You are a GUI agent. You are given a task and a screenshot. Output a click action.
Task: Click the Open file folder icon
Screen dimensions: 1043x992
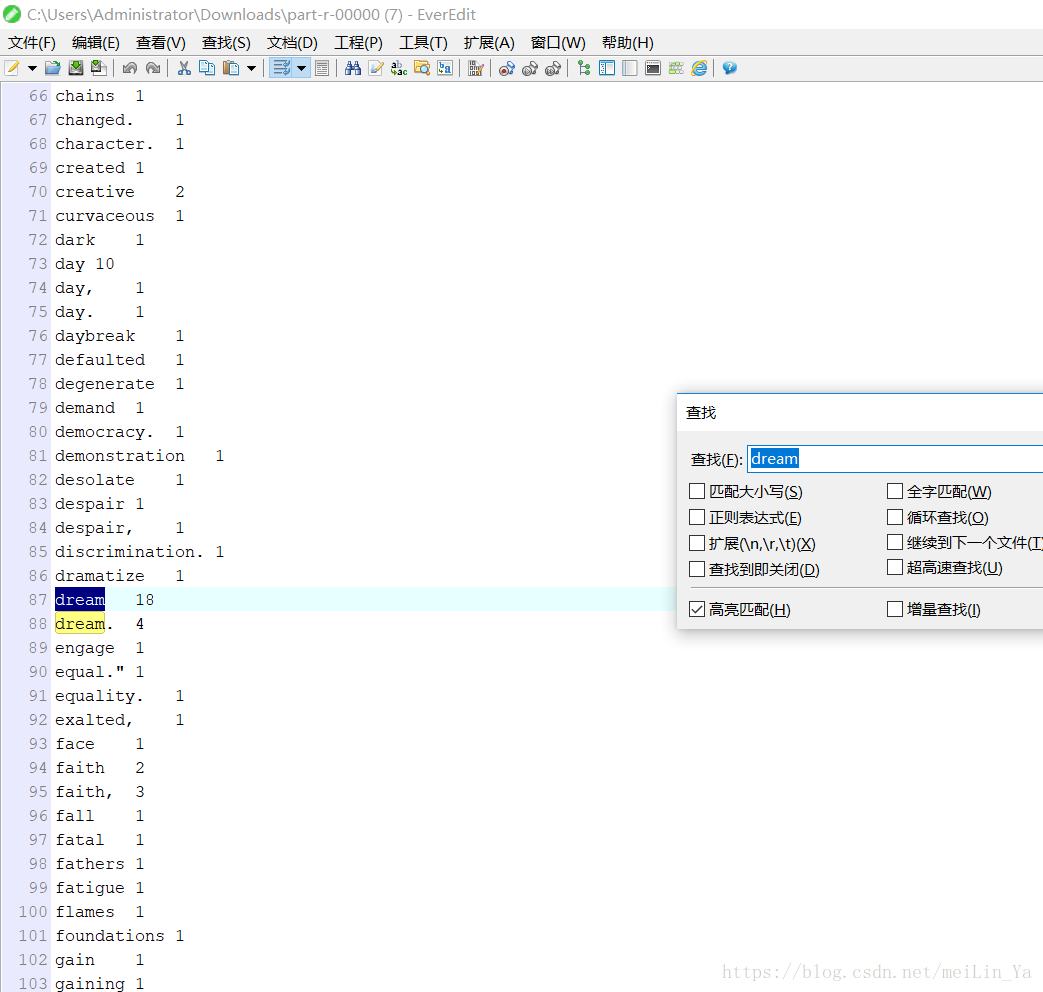53,68
